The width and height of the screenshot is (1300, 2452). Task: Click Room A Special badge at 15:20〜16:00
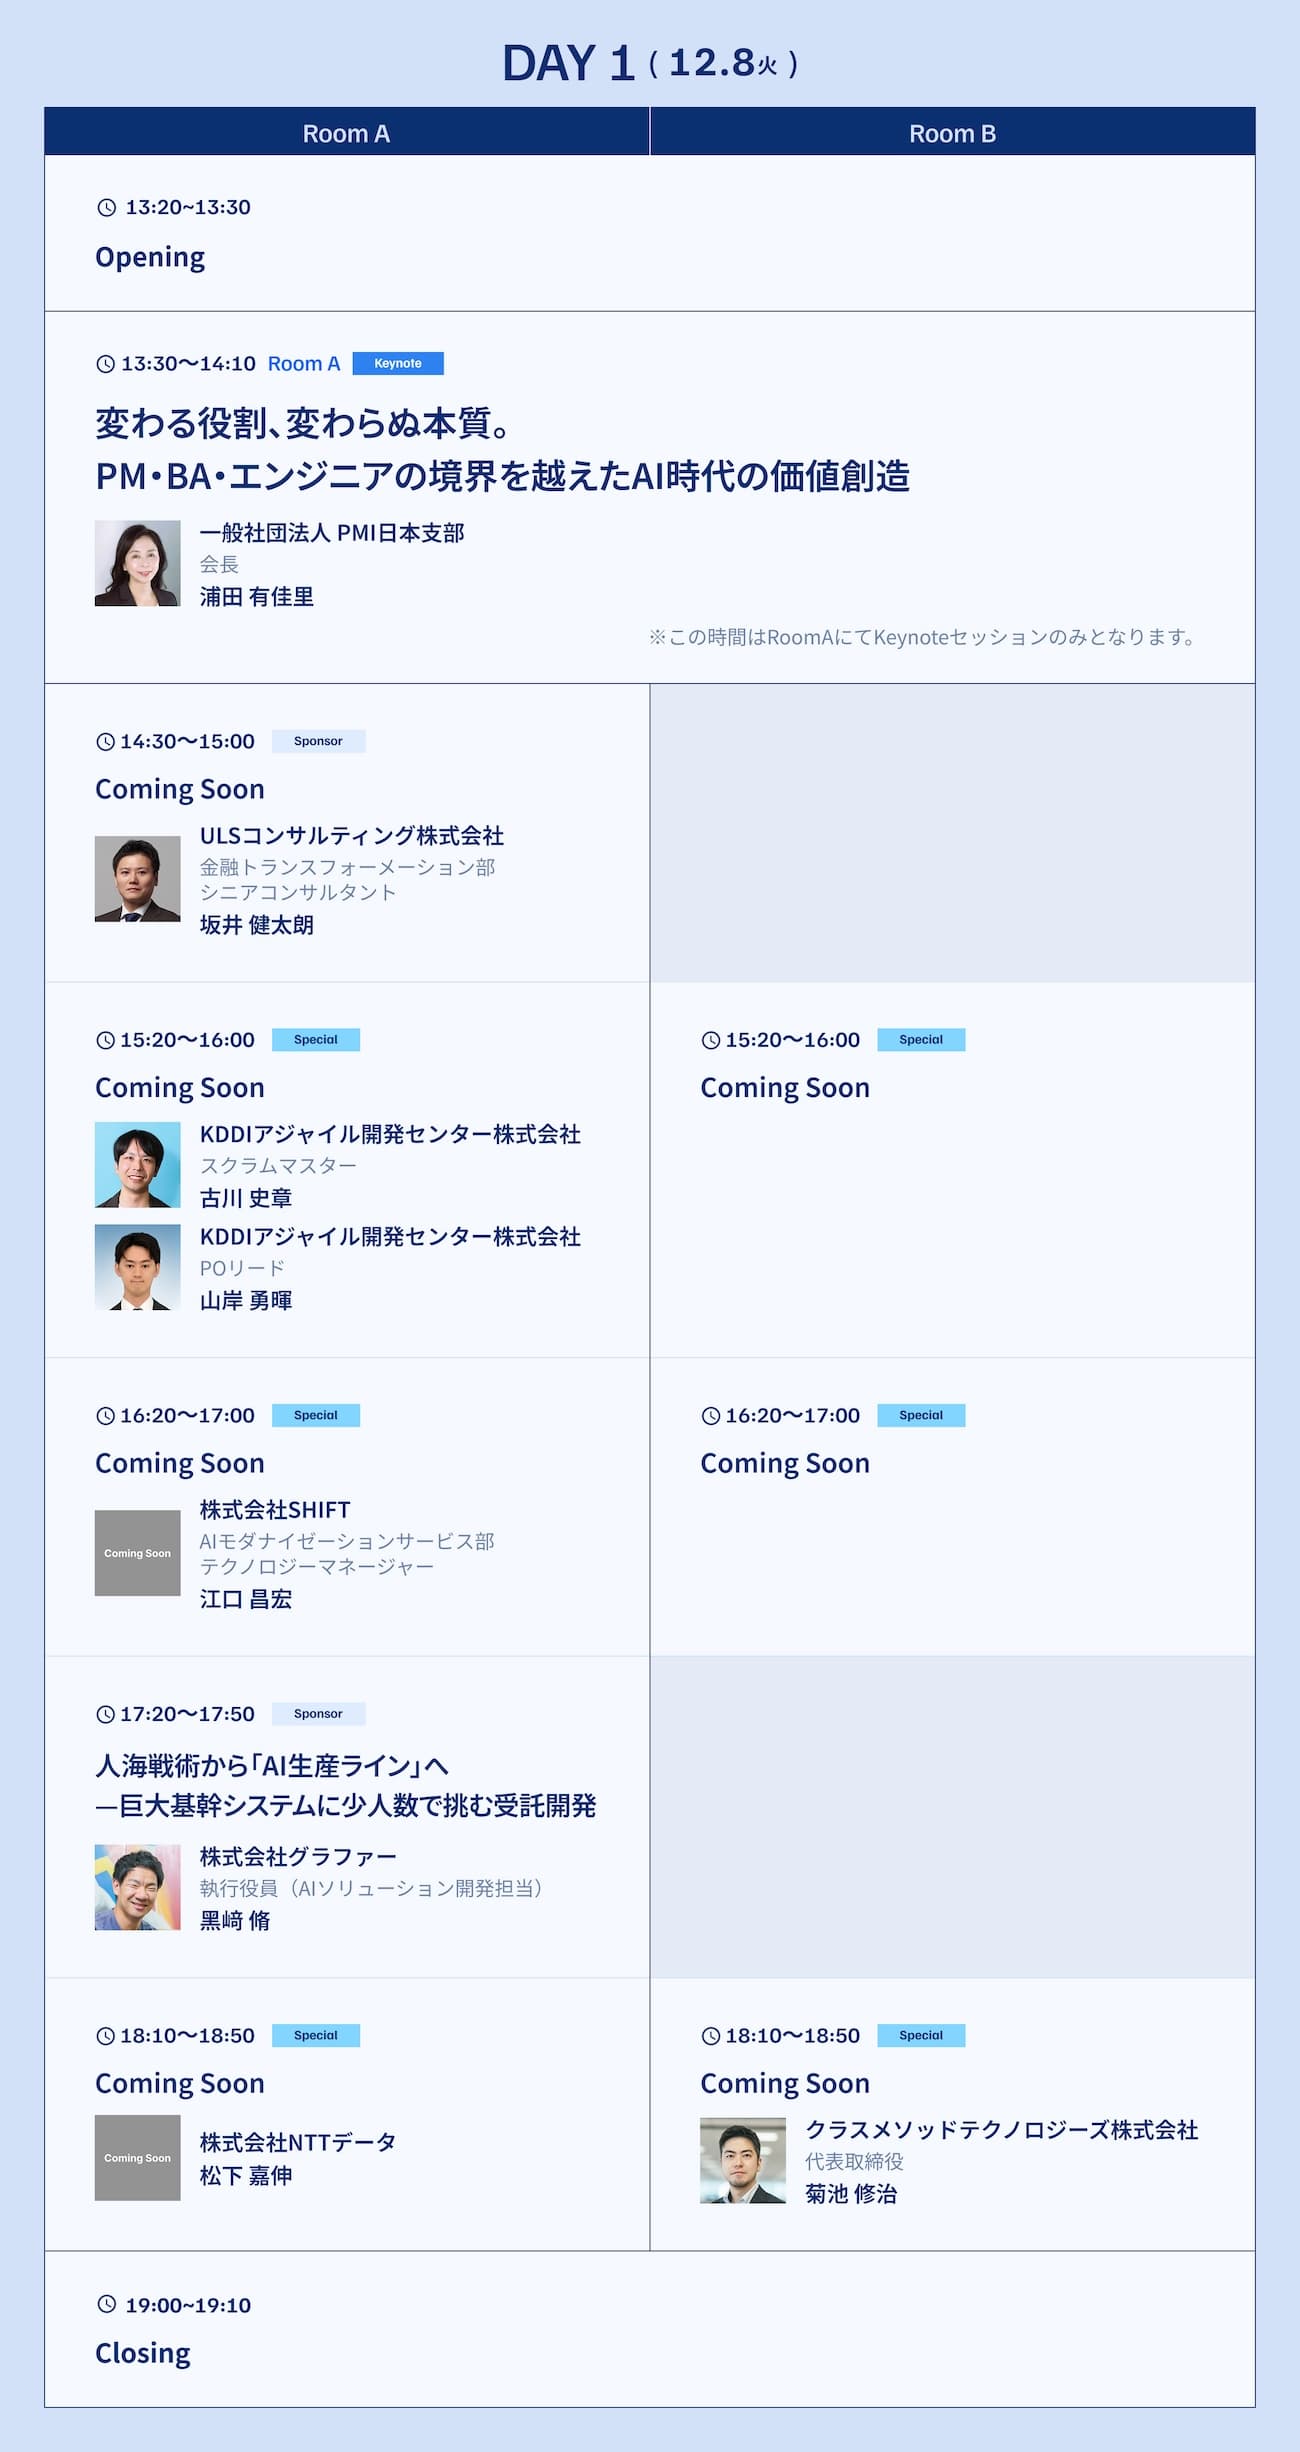coord(316,1040)
